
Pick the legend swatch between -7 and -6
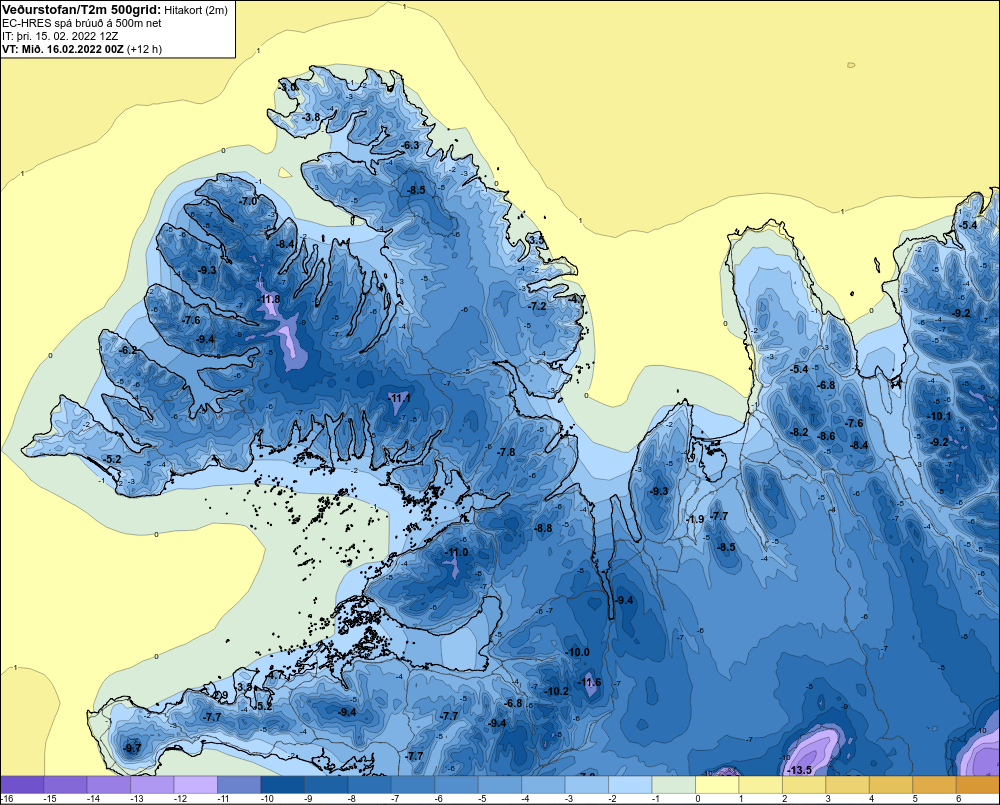(x=413, y=785)
